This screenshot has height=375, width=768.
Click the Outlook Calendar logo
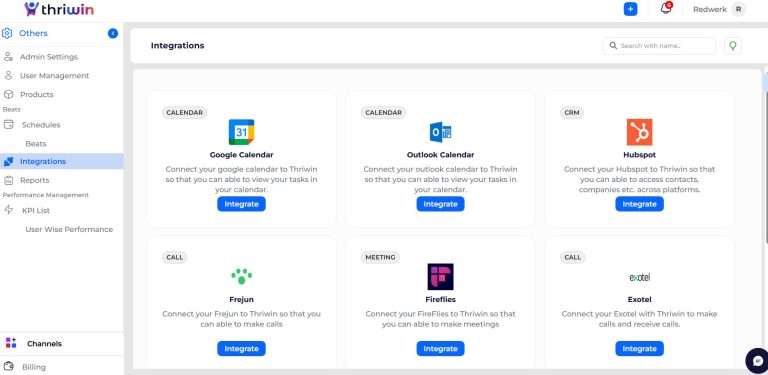click(440, 132)
